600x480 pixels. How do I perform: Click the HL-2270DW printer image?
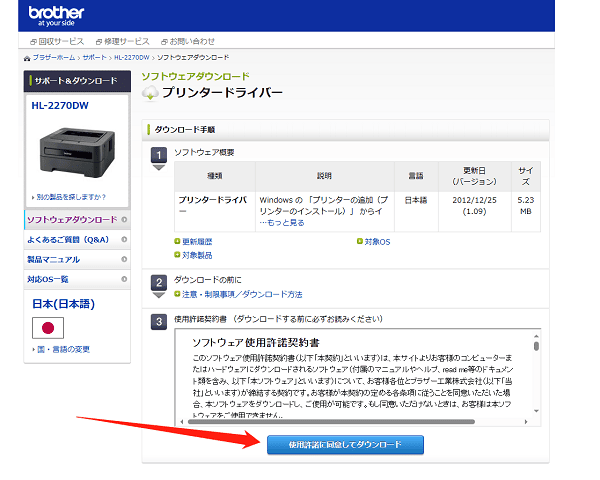[77, 152]
